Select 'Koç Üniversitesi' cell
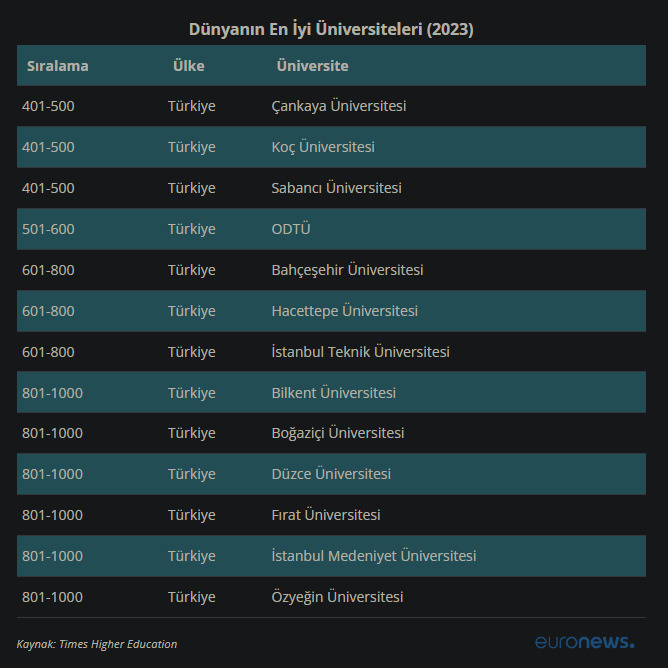This screenshot has width=668, height=668. tap(323, 147)
